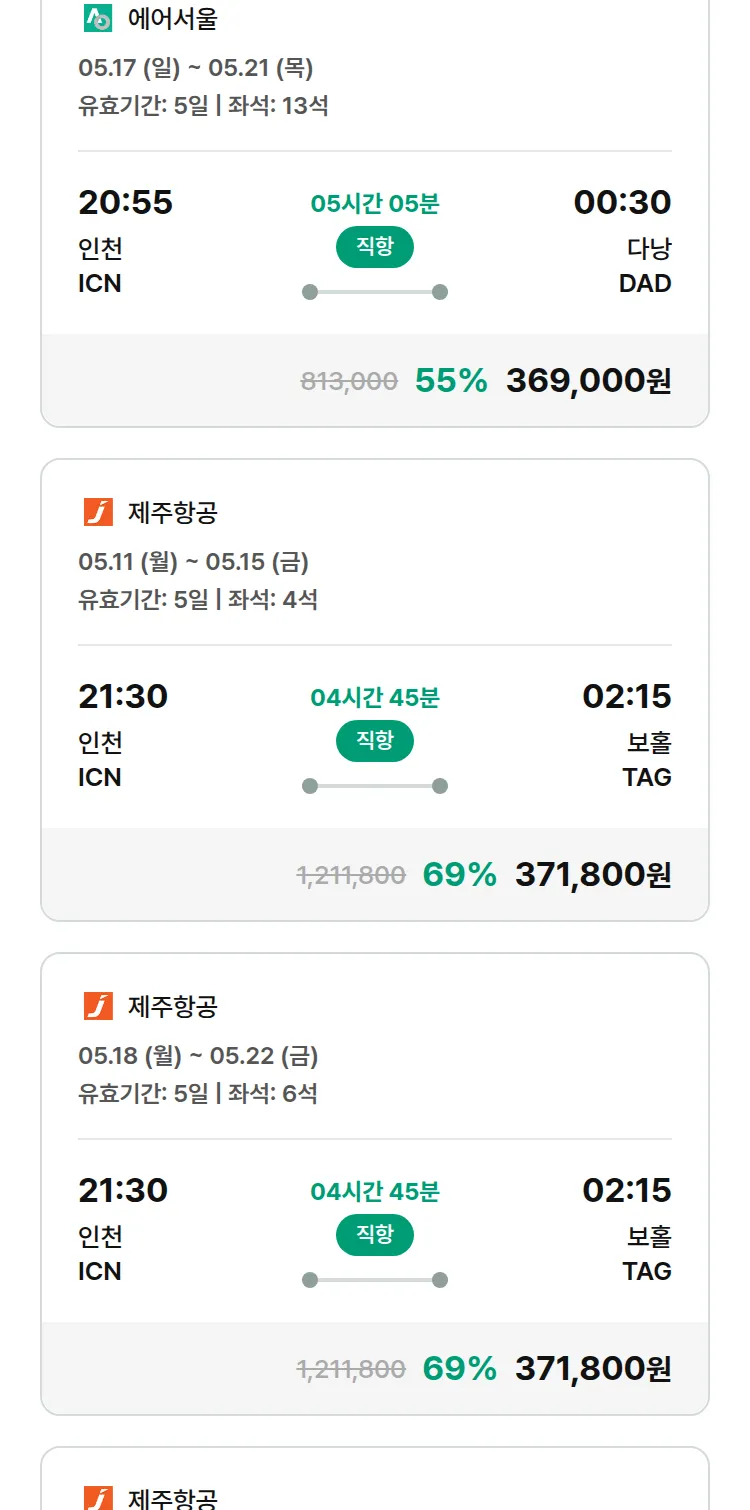
Task: Select the 369,000원 discounted price
Action: click(x=588, y=381)
